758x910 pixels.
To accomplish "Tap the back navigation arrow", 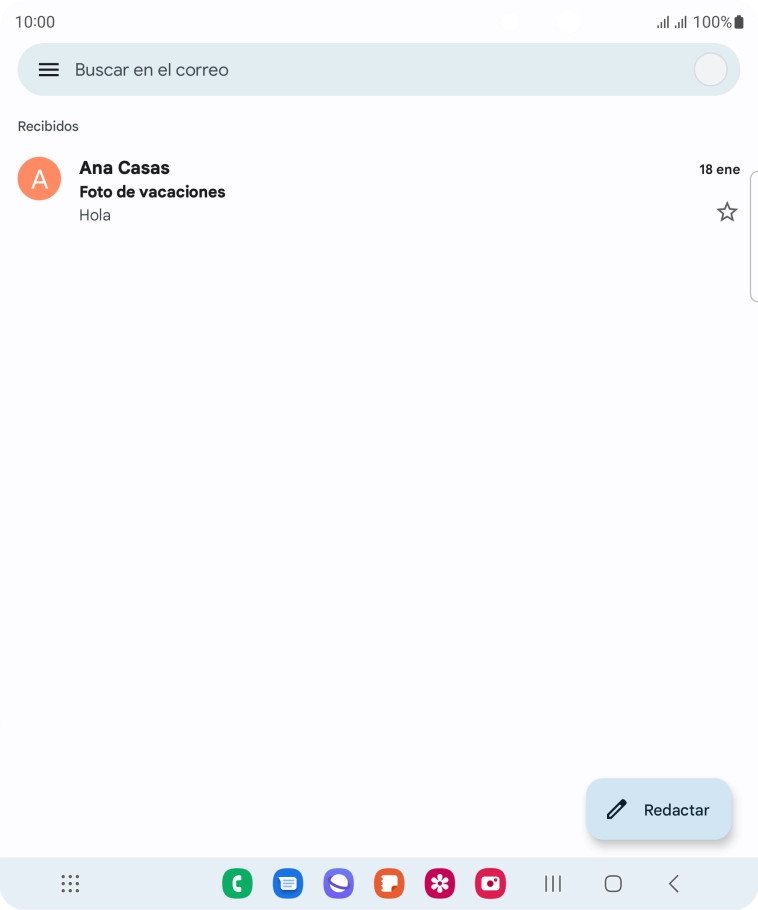I will (674, 883).
